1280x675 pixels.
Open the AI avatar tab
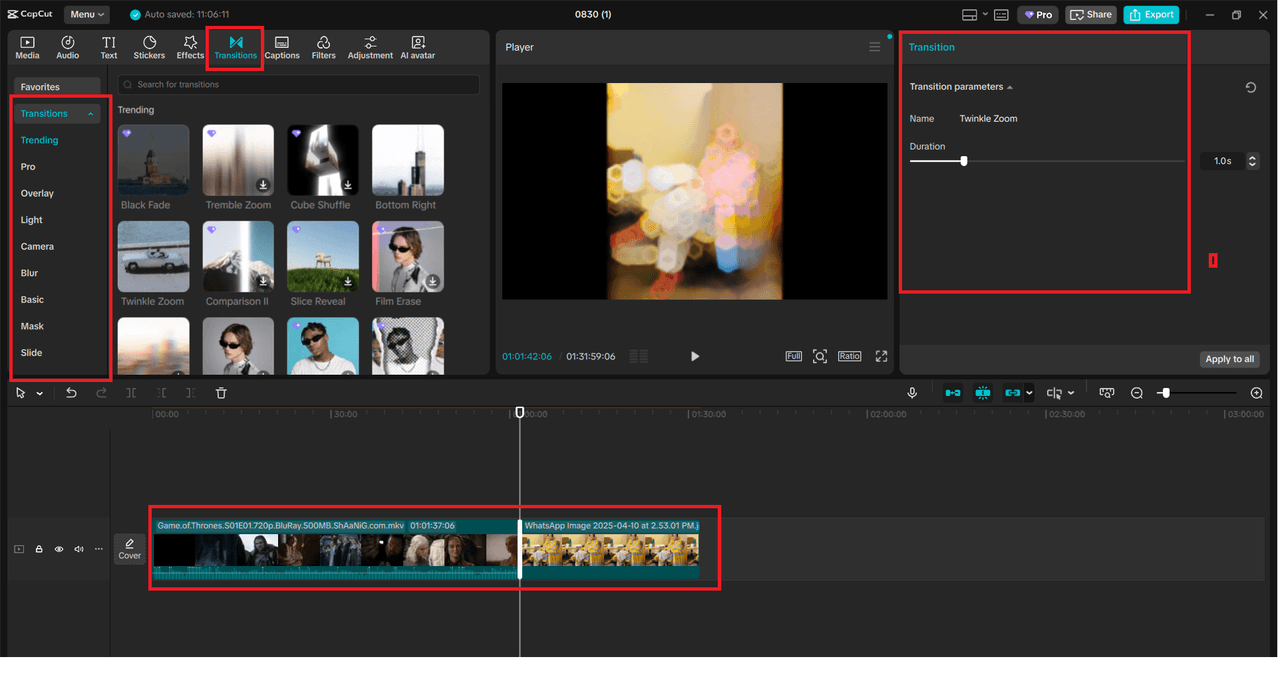coord(418,47)
